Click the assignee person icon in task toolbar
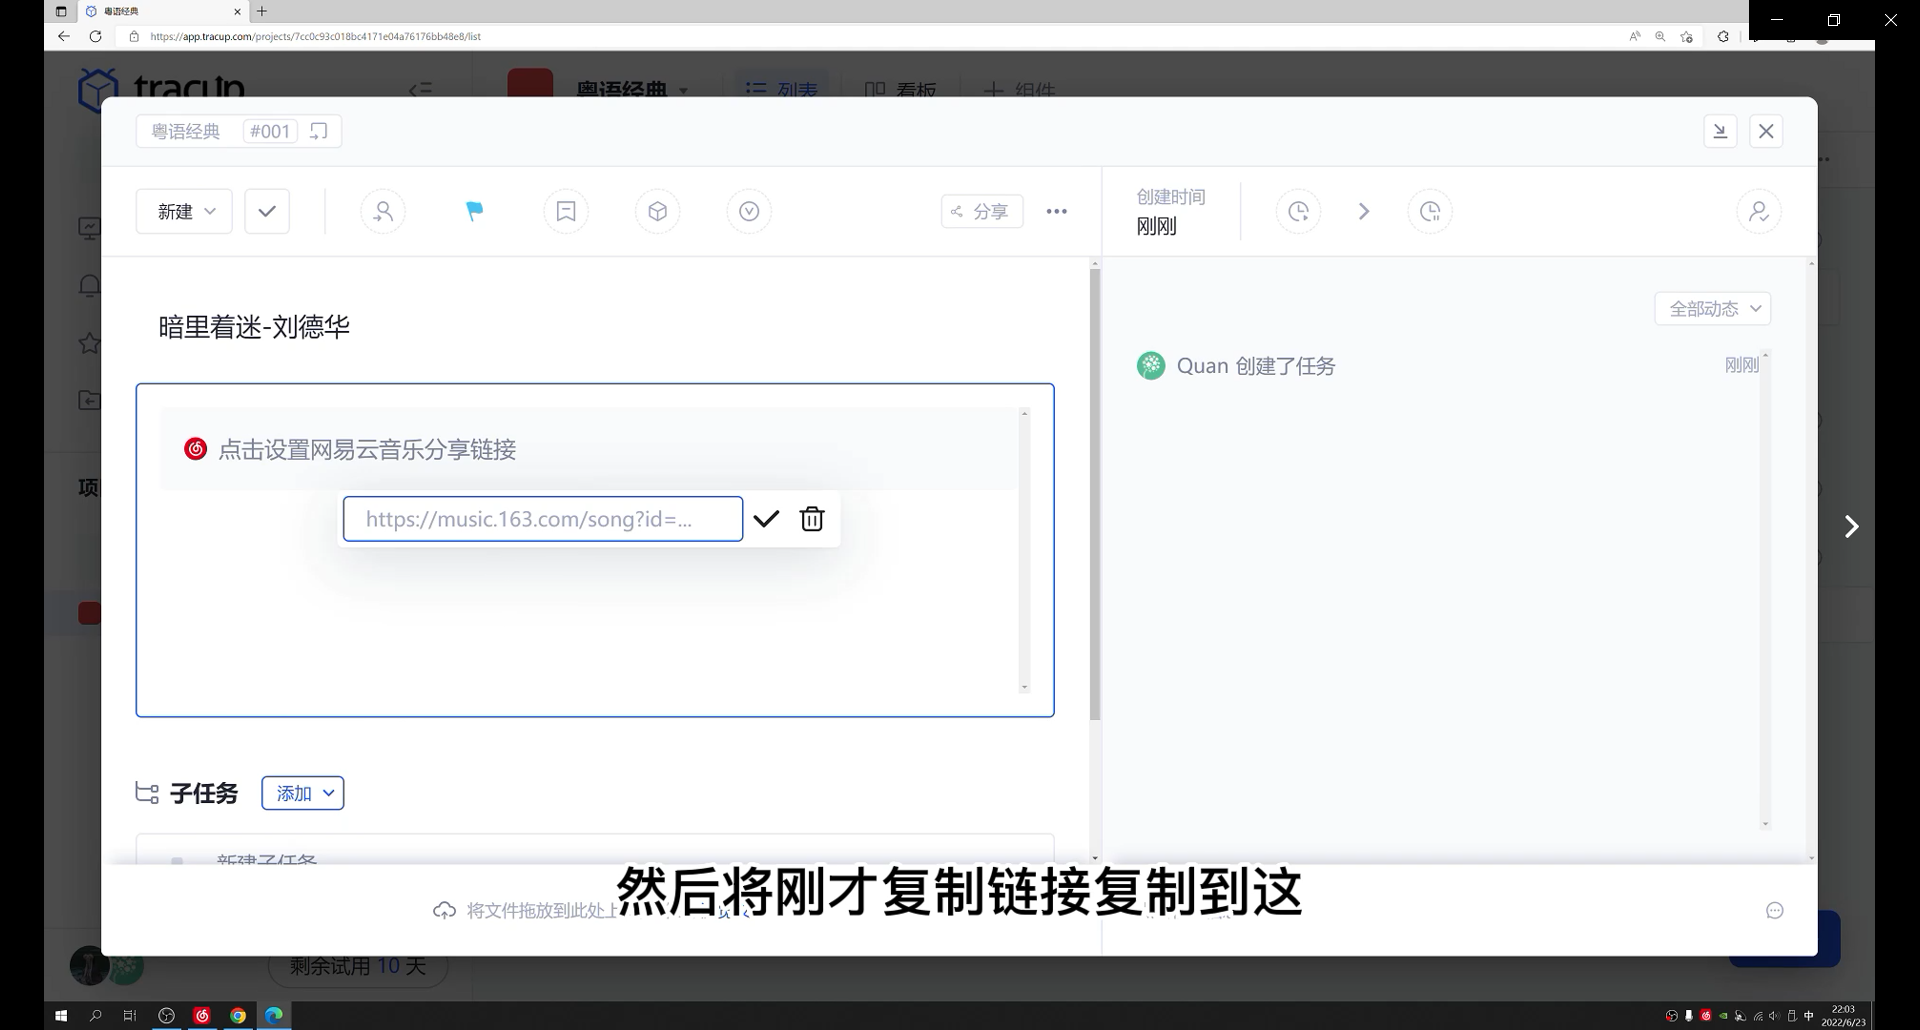 [x=383, y=211]
